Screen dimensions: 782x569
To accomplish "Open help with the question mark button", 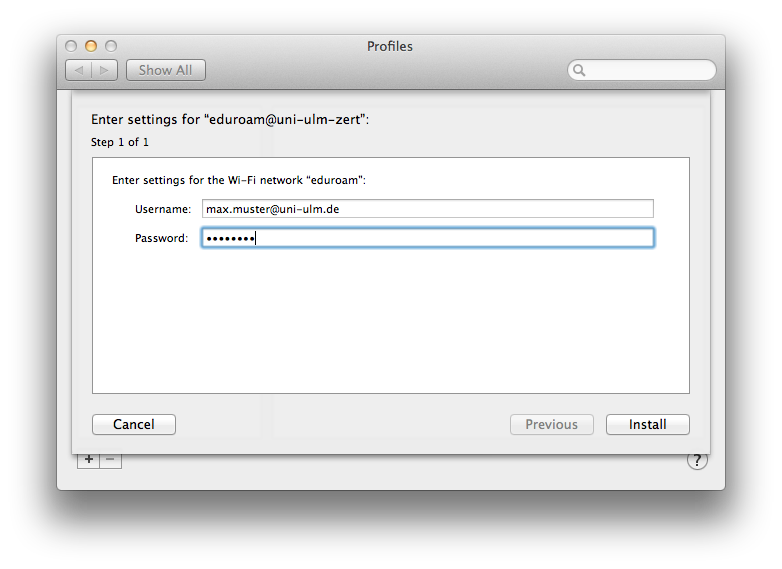I will 697,460.
